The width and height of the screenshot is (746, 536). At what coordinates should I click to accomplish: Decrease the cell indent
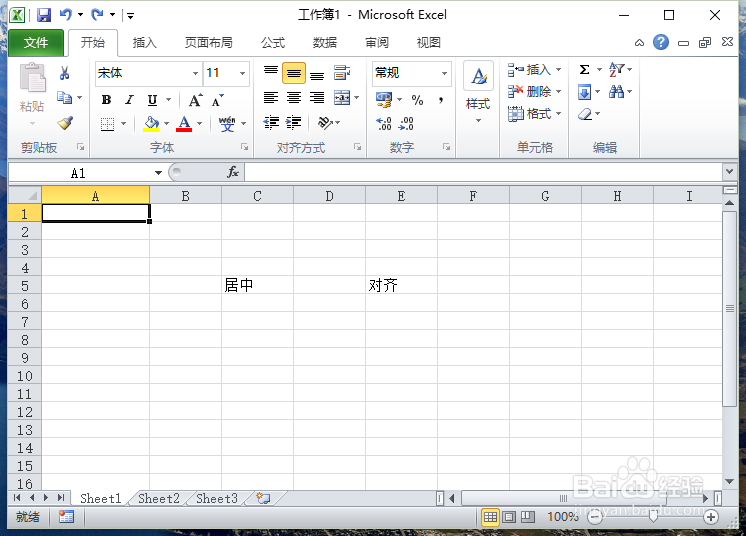[x=271, y=123]
